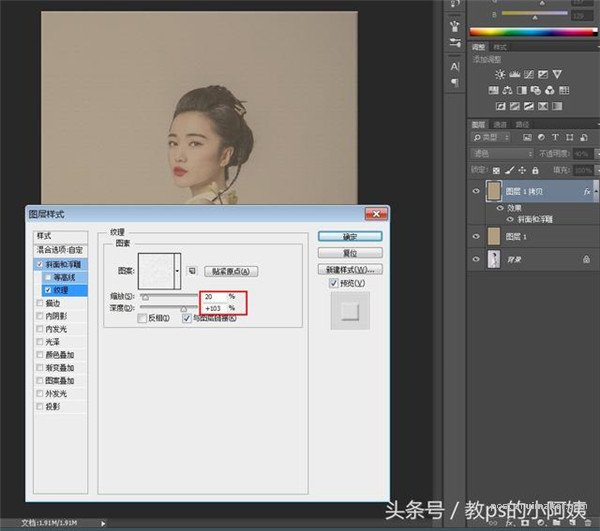Add a Vibrance adjustment (triangle icon)
Image resolution: width=600 pixels, height=531 pixels.
(557, 74)
